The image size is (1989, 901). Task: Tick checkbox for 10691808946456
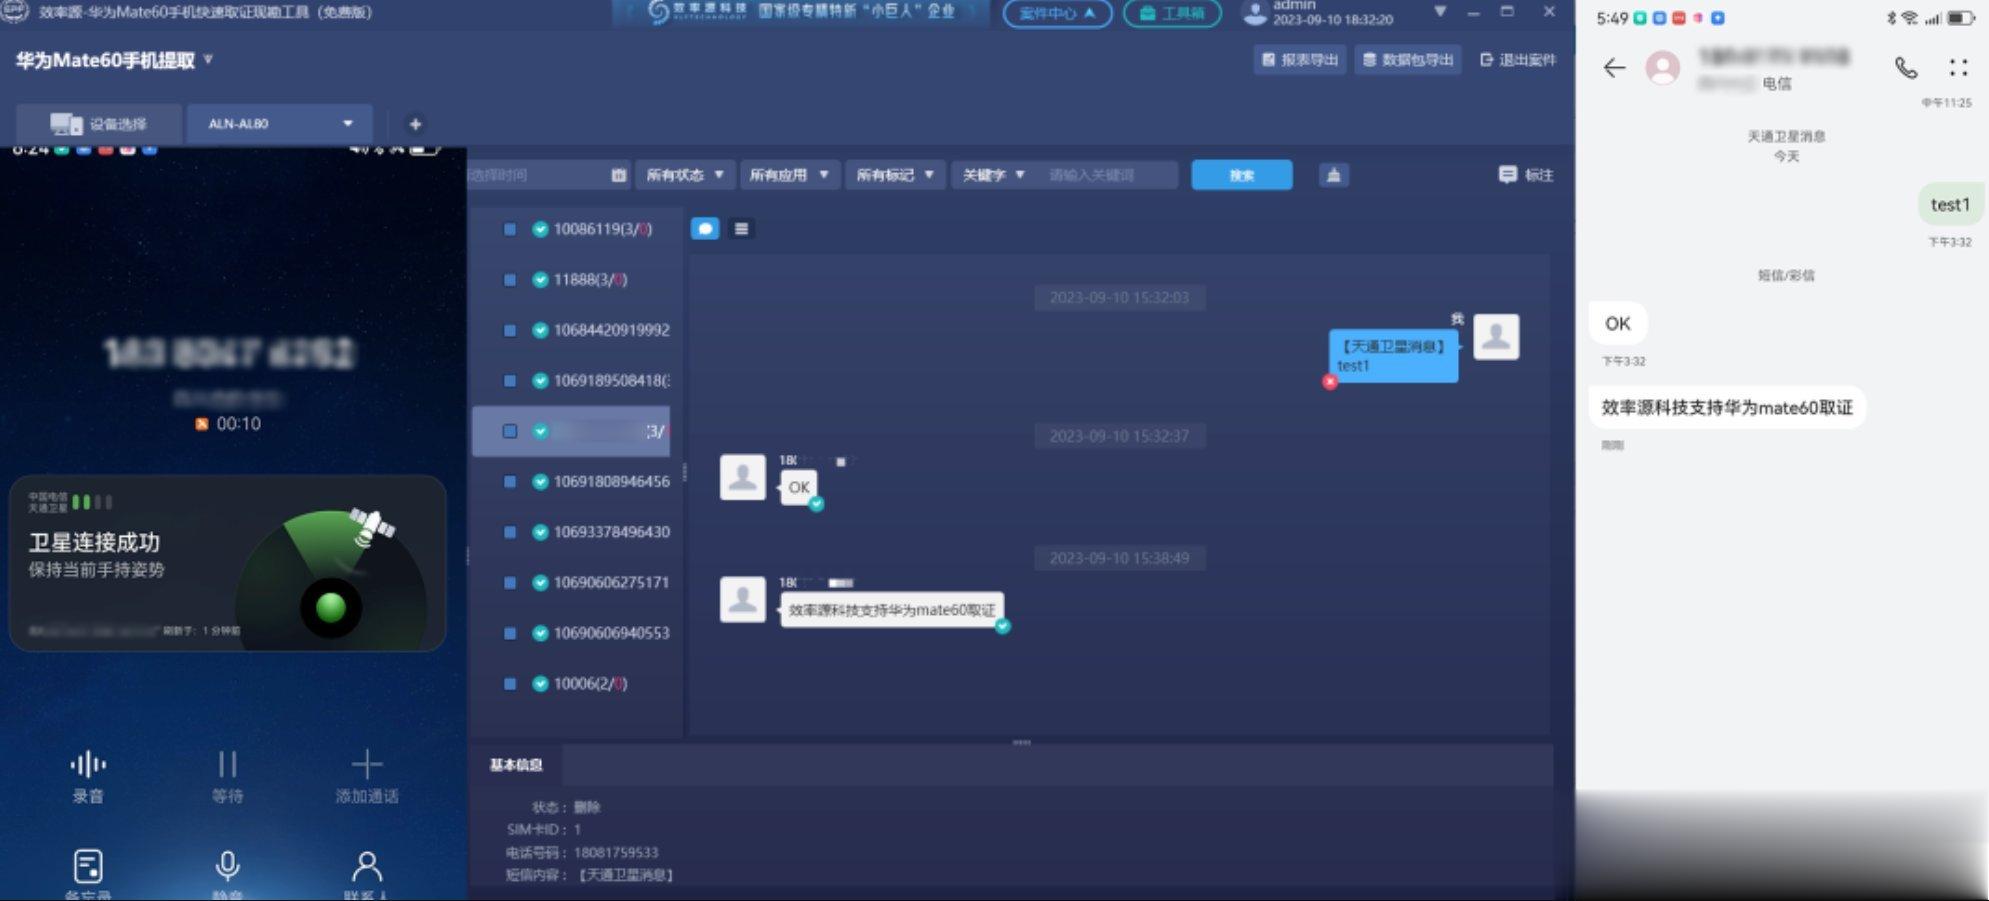click(x=510, y=482)
